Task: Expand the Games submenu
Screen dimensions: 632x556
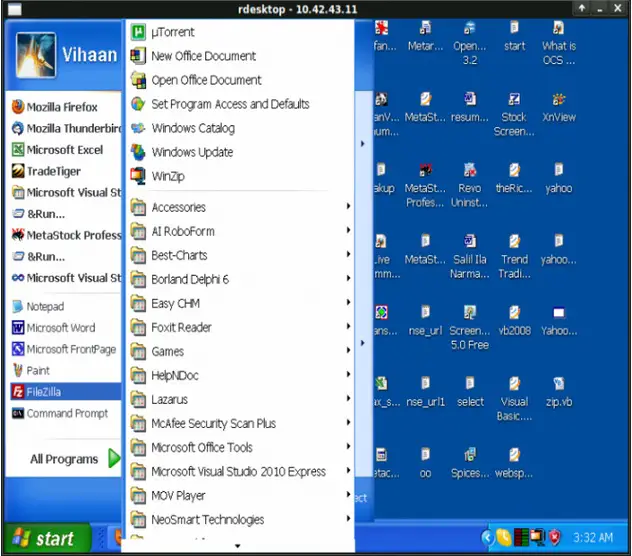Action: click(x=241, y=351)
